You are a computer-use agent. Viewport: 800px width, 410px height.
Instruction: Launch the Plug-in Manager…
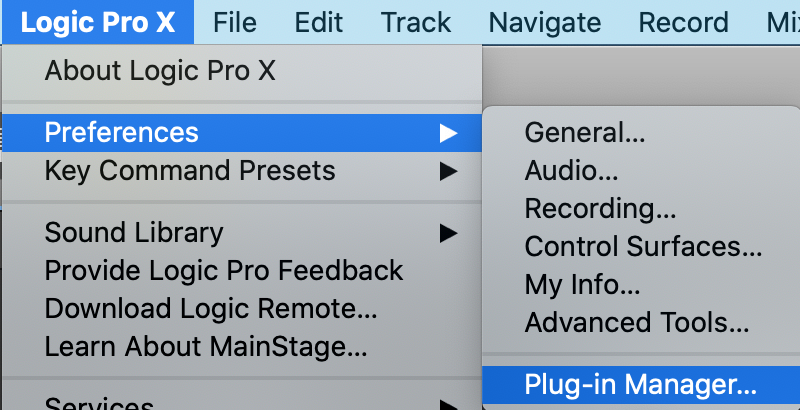point(641,384)
